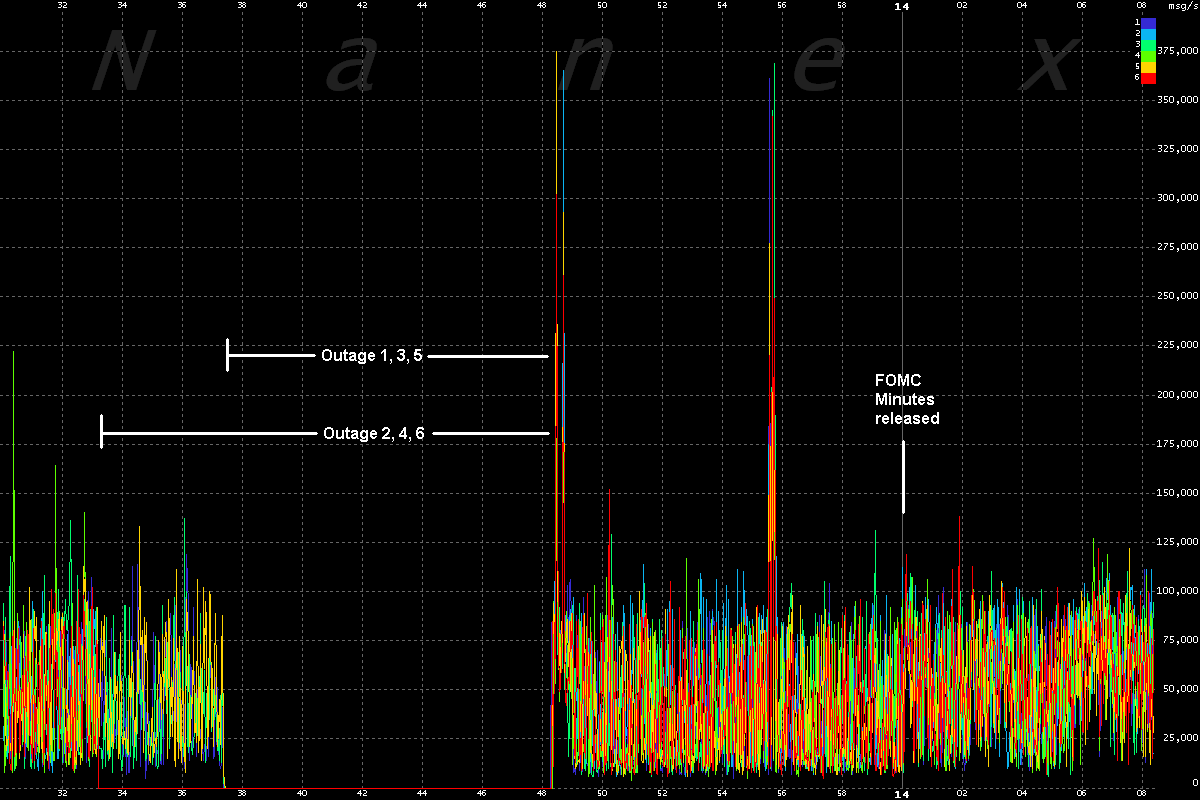Click minute label "32" on the bottom axis
This screenshot has height=800, width=1200.
(x=62, y=794)
